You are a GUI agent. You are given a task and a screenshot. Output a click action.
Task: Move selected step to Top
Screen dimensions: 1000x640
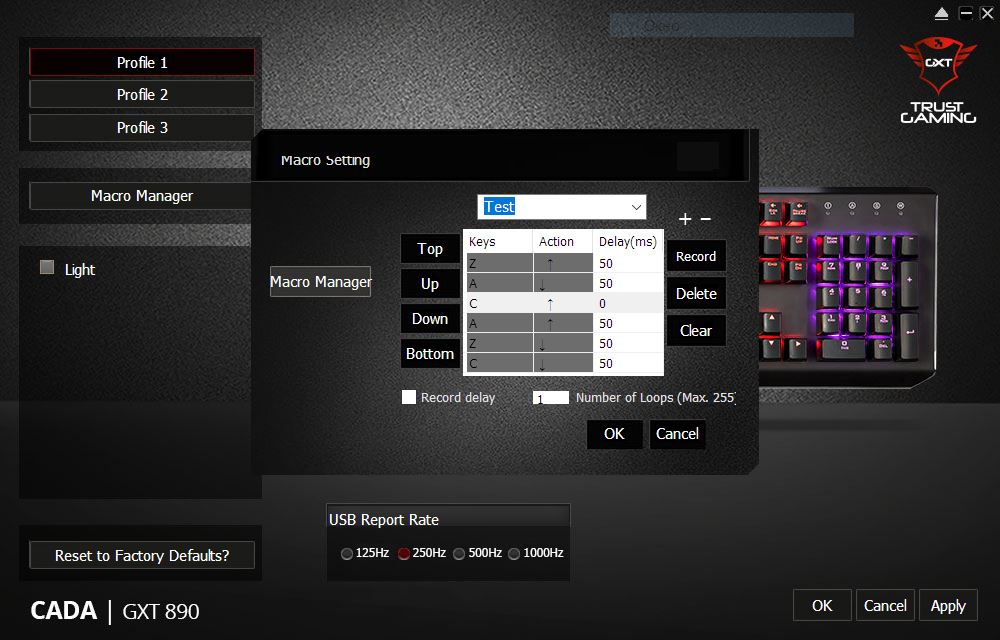430,249
